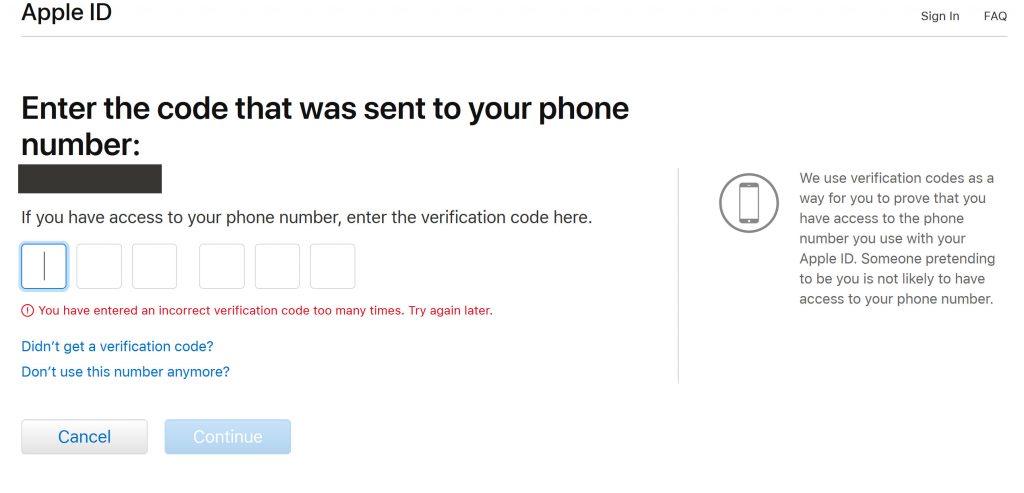Click the "If you have access" instruction text
This screenshot has height=493, width=1024.
pyautogui.click(x=306, y=217)
